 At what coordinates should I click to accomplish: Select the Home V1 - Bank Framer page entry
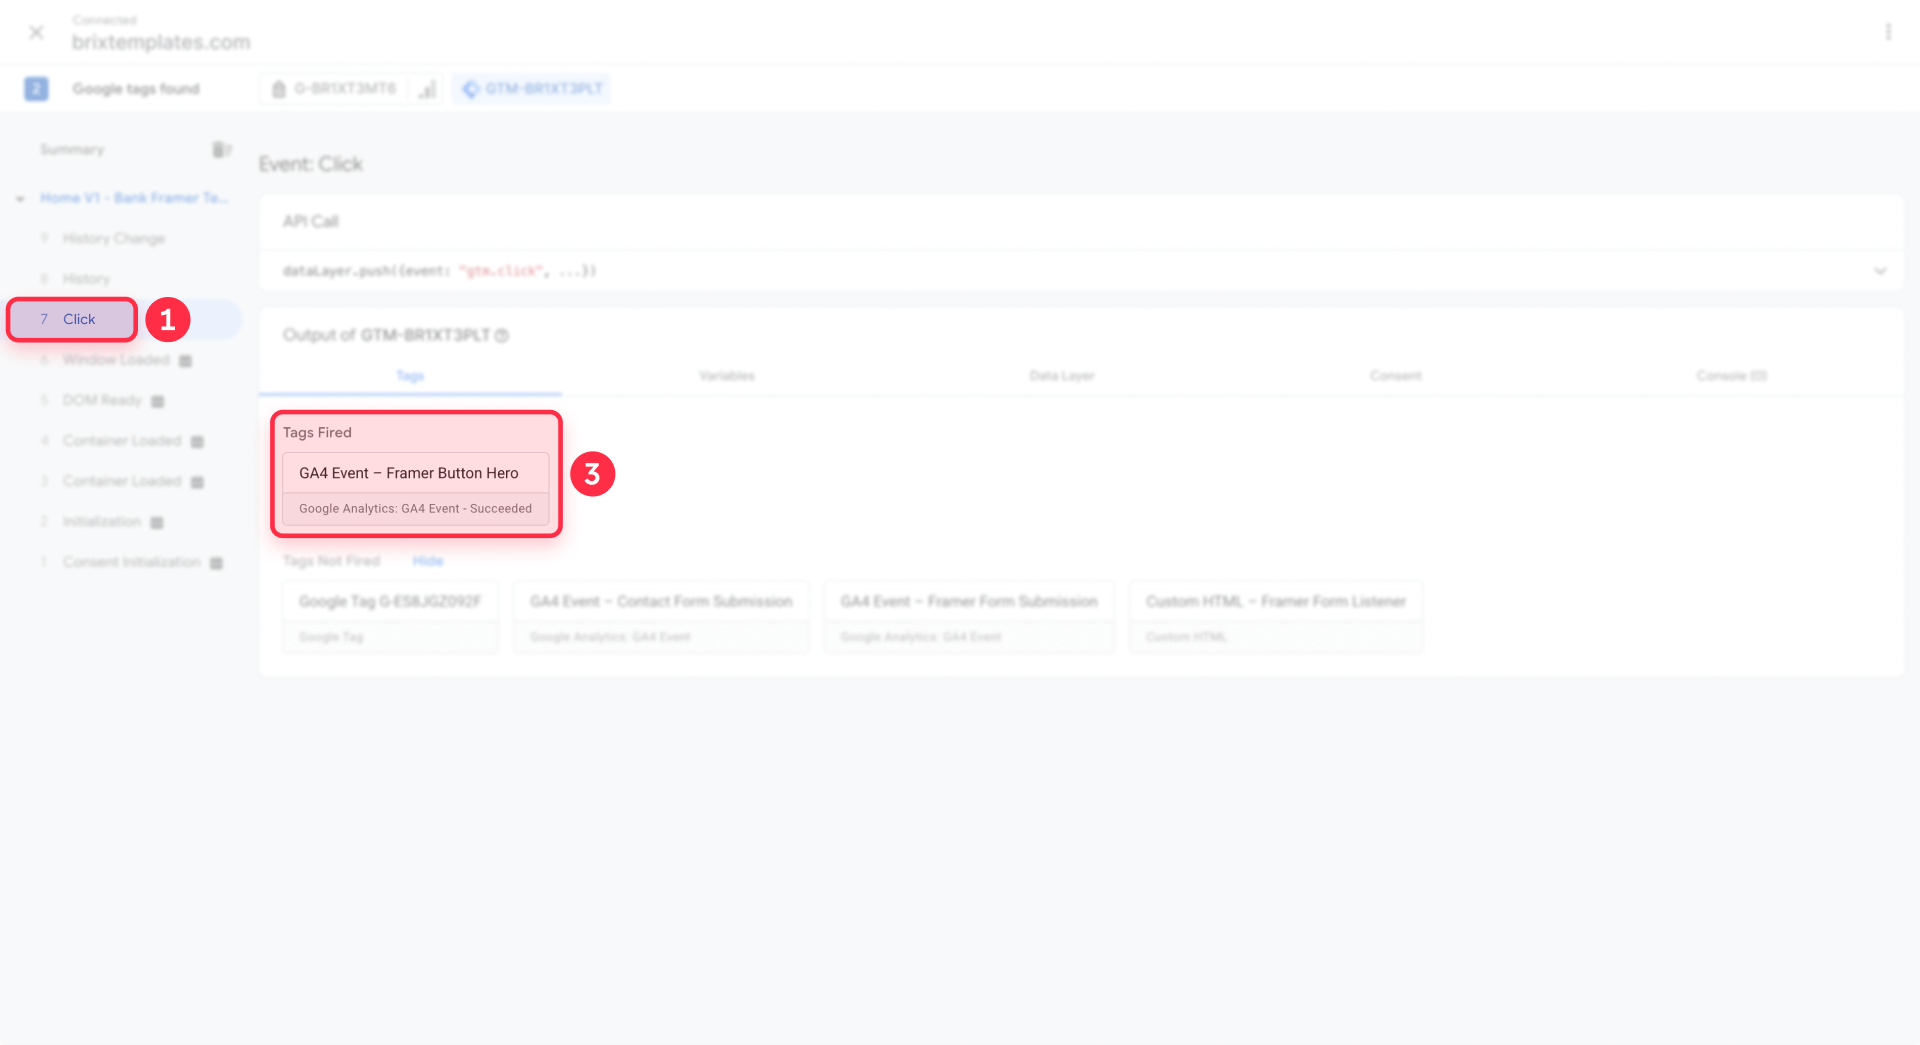tap(134, 198)
